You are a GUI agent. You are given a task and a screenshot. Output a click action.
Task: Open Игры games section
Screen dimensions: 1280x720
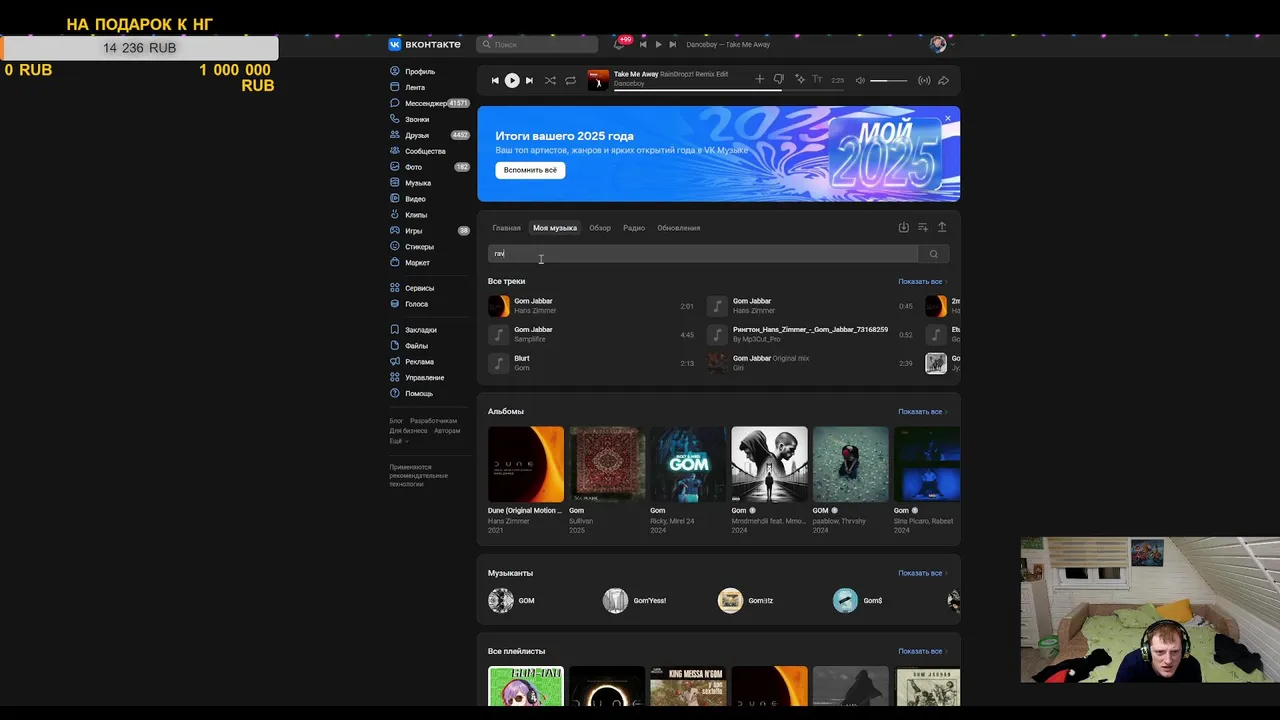point(413,231)
